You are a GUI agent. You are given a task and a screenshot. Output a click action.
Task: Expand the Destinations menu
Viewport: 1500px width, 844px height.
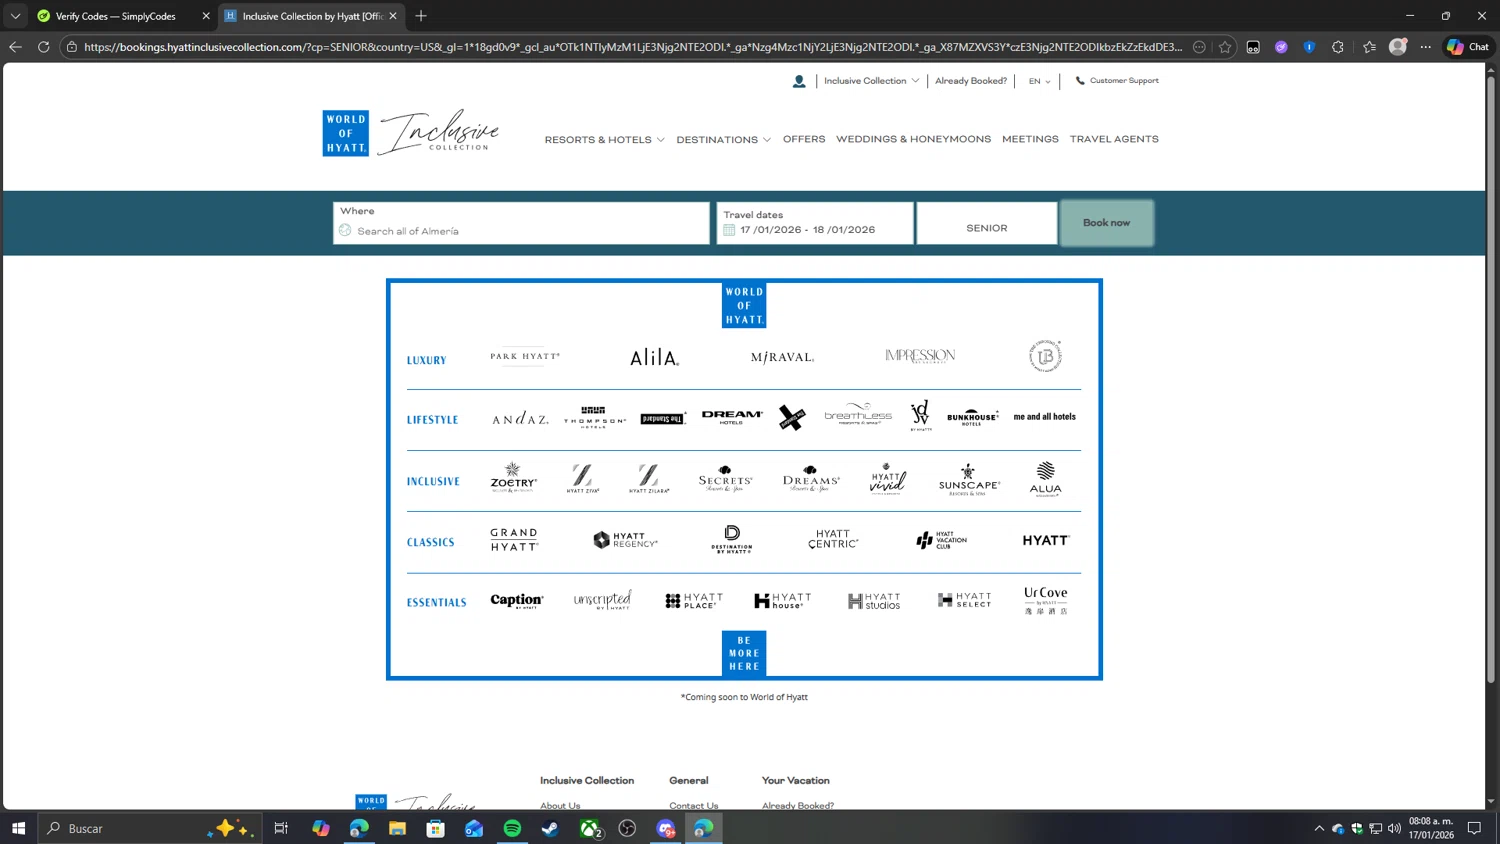(723, 140)
